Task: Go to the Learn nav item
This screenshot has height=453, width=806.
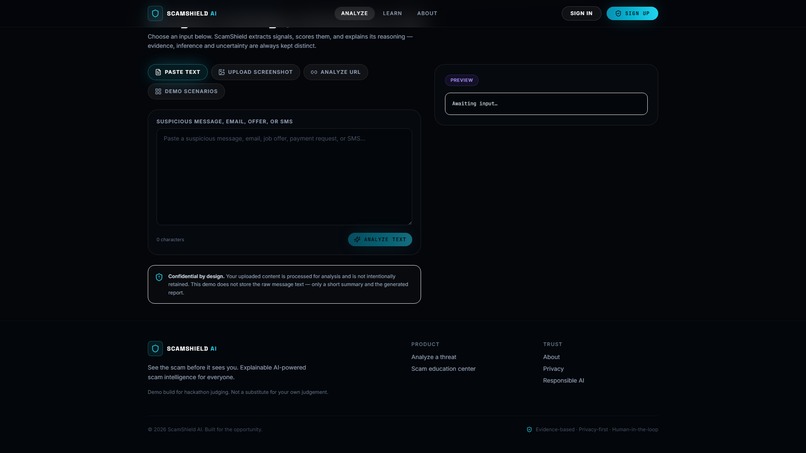Action: click(392, 13)
